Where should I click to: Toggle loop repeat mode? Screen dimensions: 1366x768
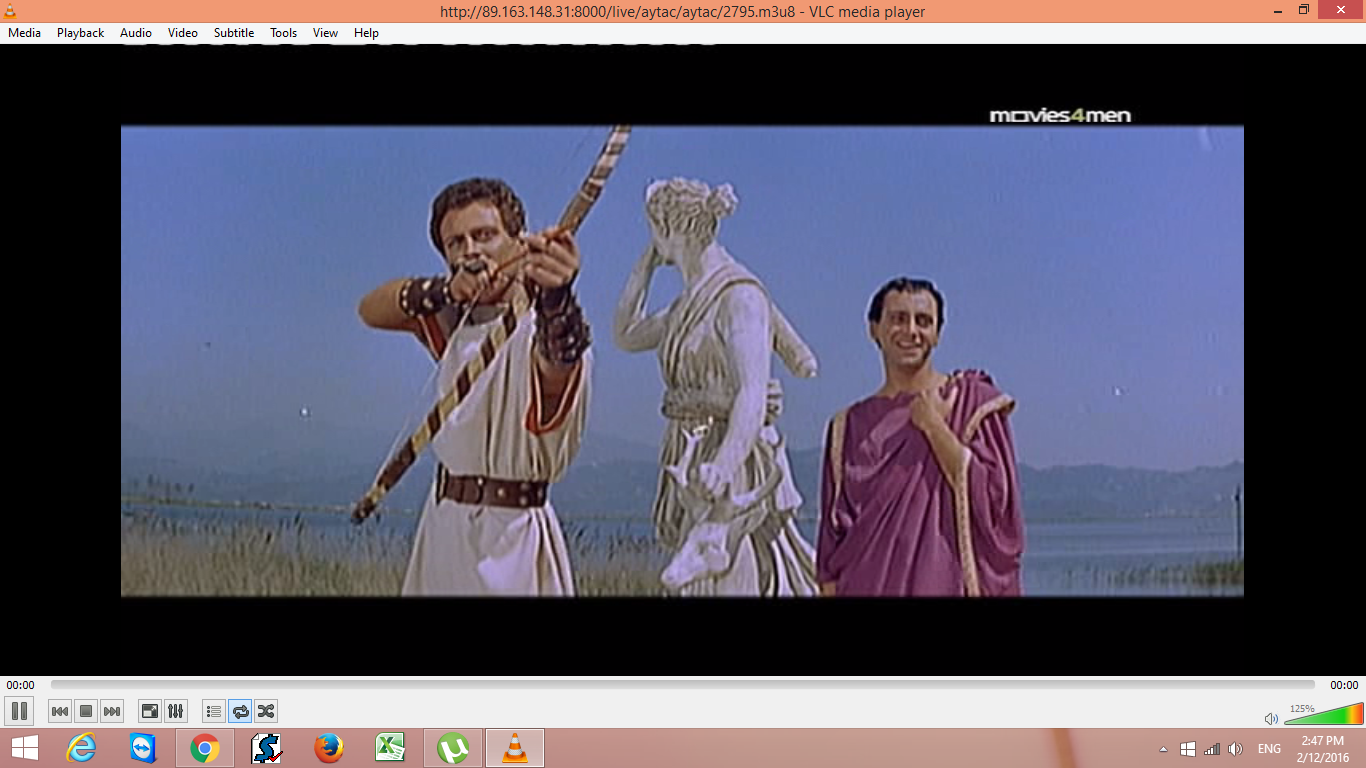[x=240, y=711]
